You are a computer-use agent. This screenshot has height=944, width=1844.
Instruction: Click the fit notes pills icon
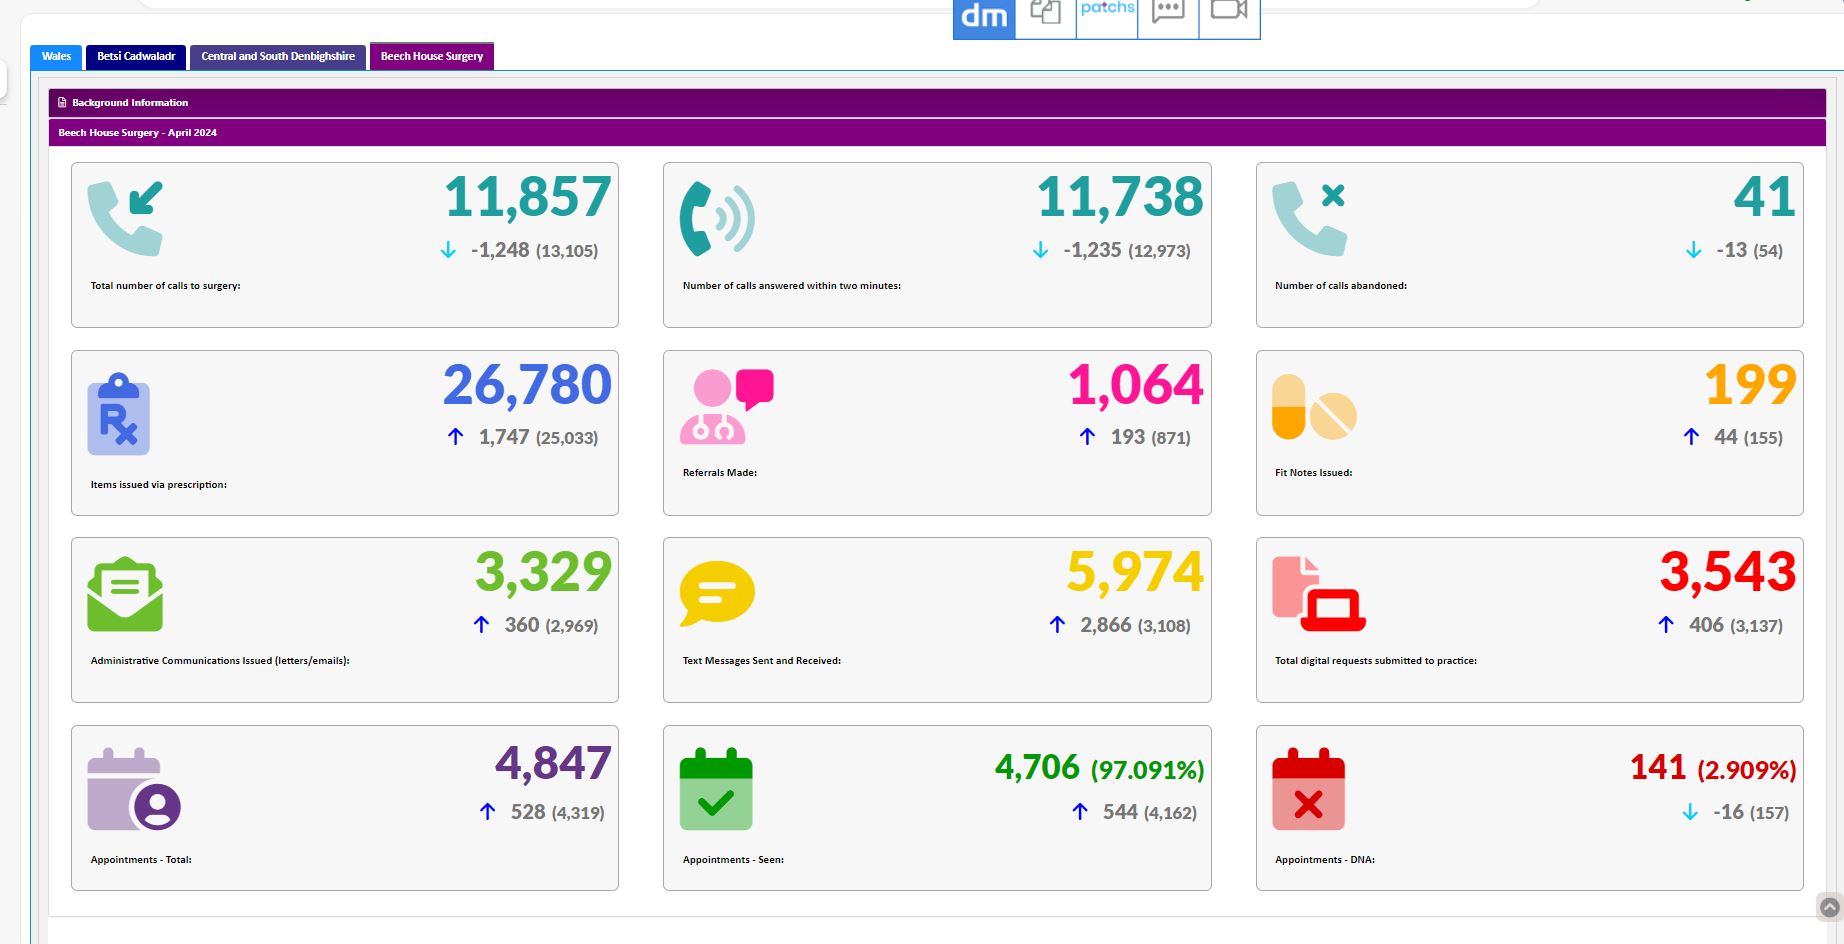click(x=1313, y=407)
